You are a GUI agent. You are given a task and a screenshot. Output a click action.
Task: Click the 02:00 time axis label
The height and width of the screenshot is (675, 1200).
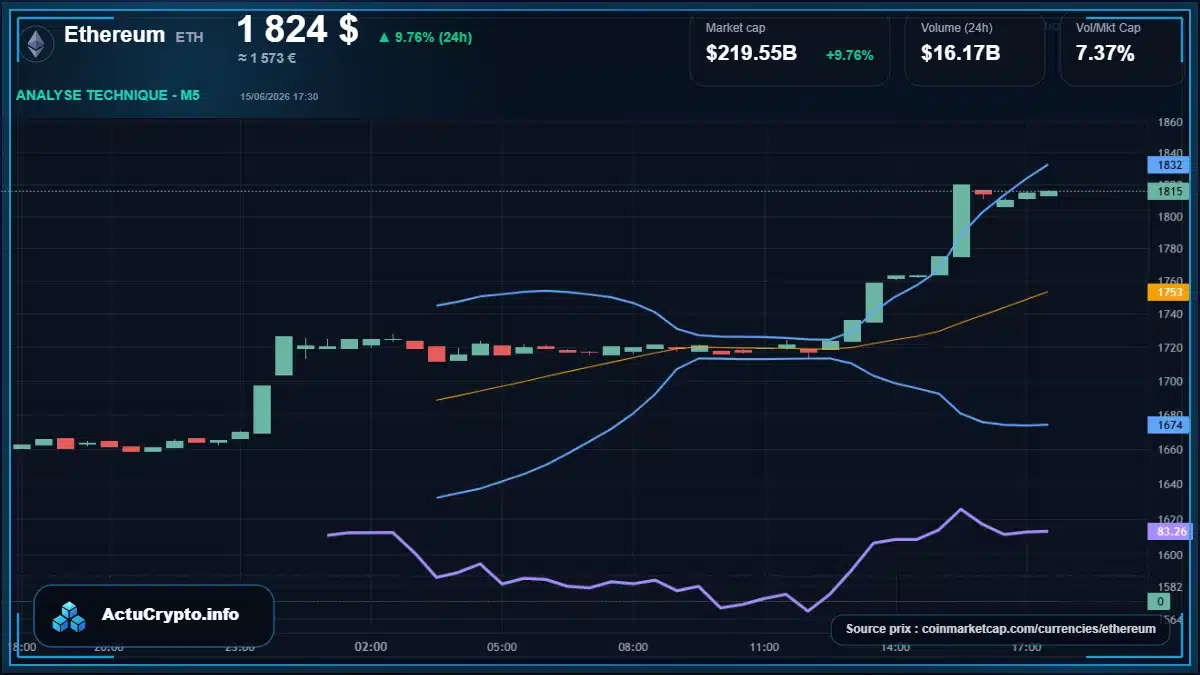[371, 647]
